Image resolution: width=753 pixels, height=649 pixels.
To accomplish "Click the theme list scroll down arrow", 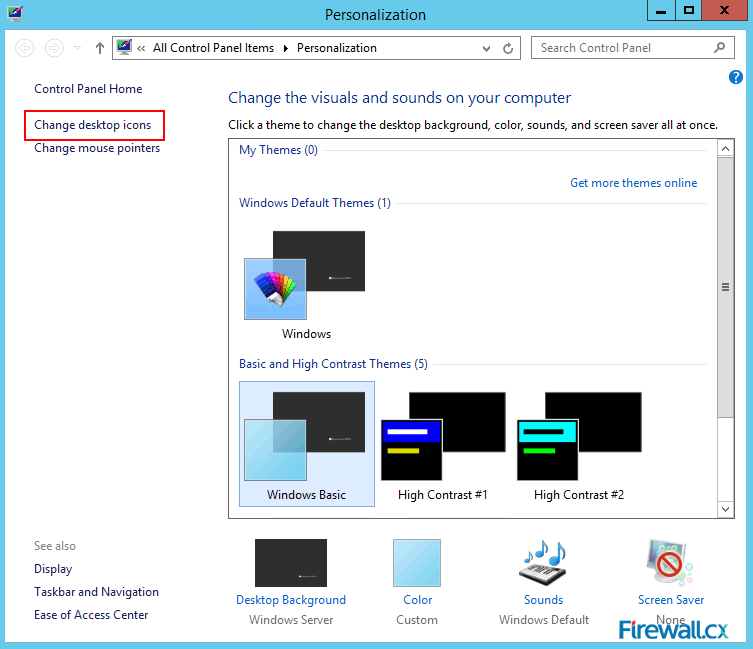I will pos(726,509).
